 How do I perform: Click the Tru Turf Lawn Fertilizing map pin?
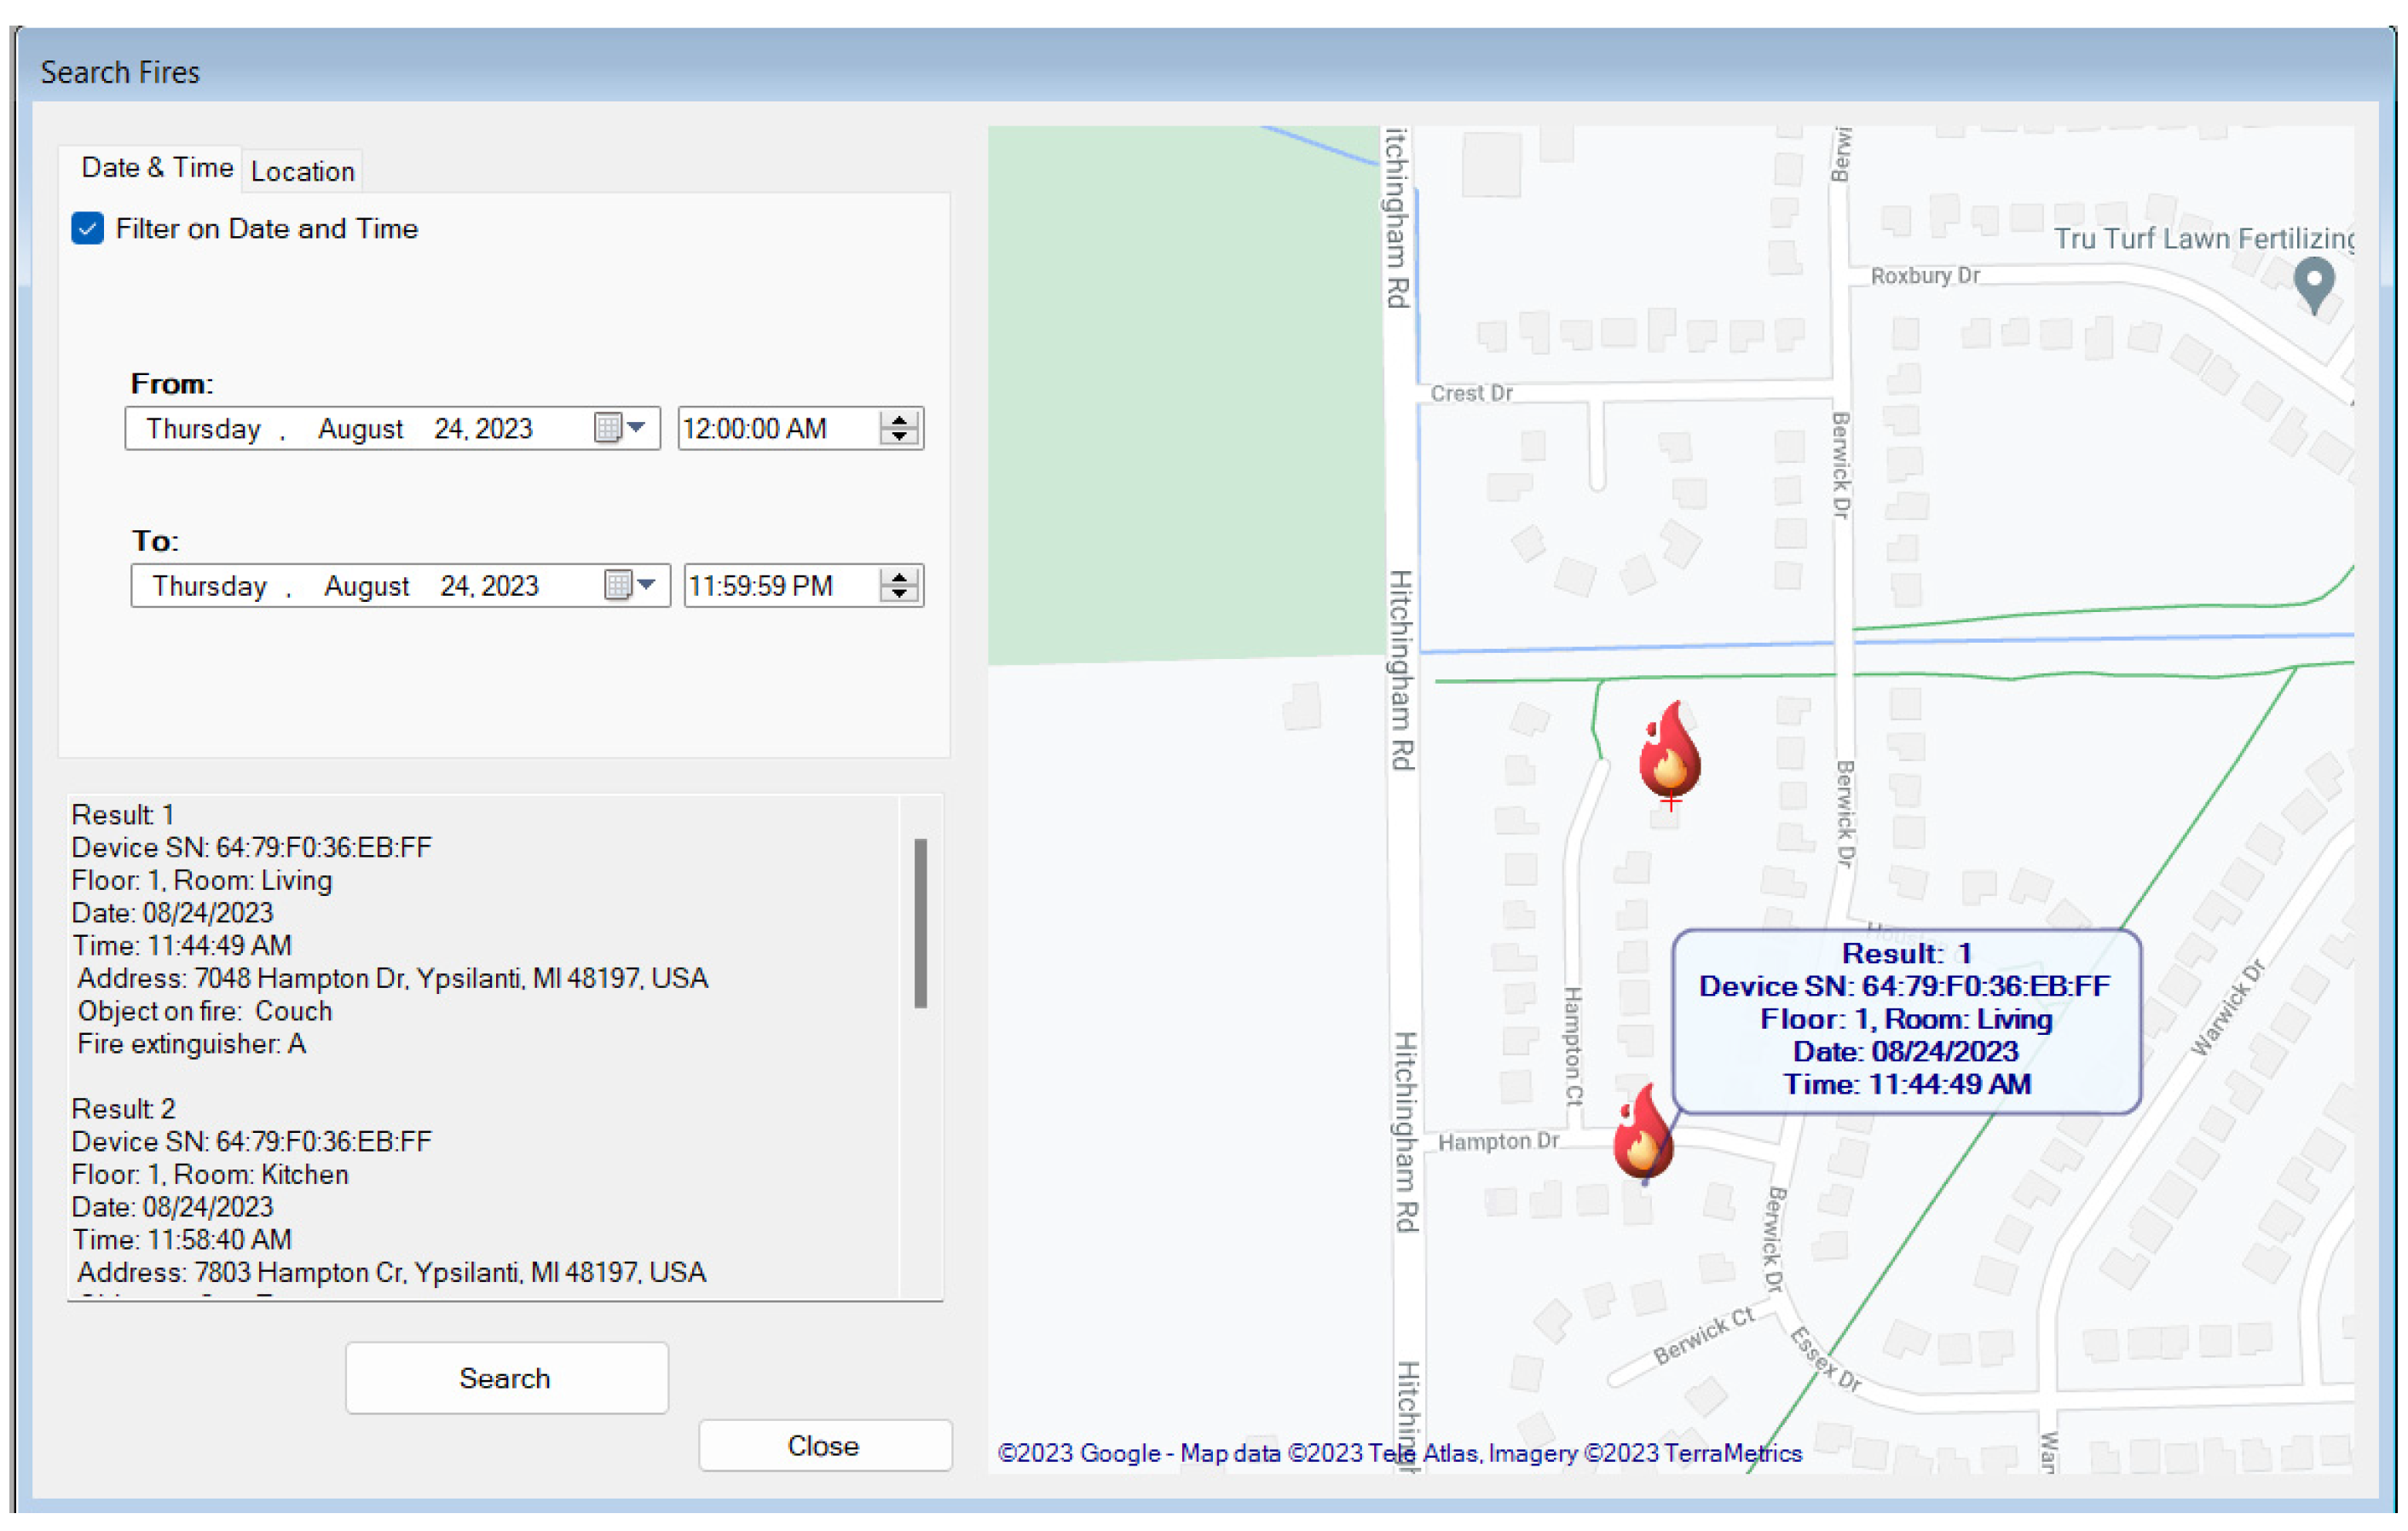pyautogui.click(x=2313, y=283)
